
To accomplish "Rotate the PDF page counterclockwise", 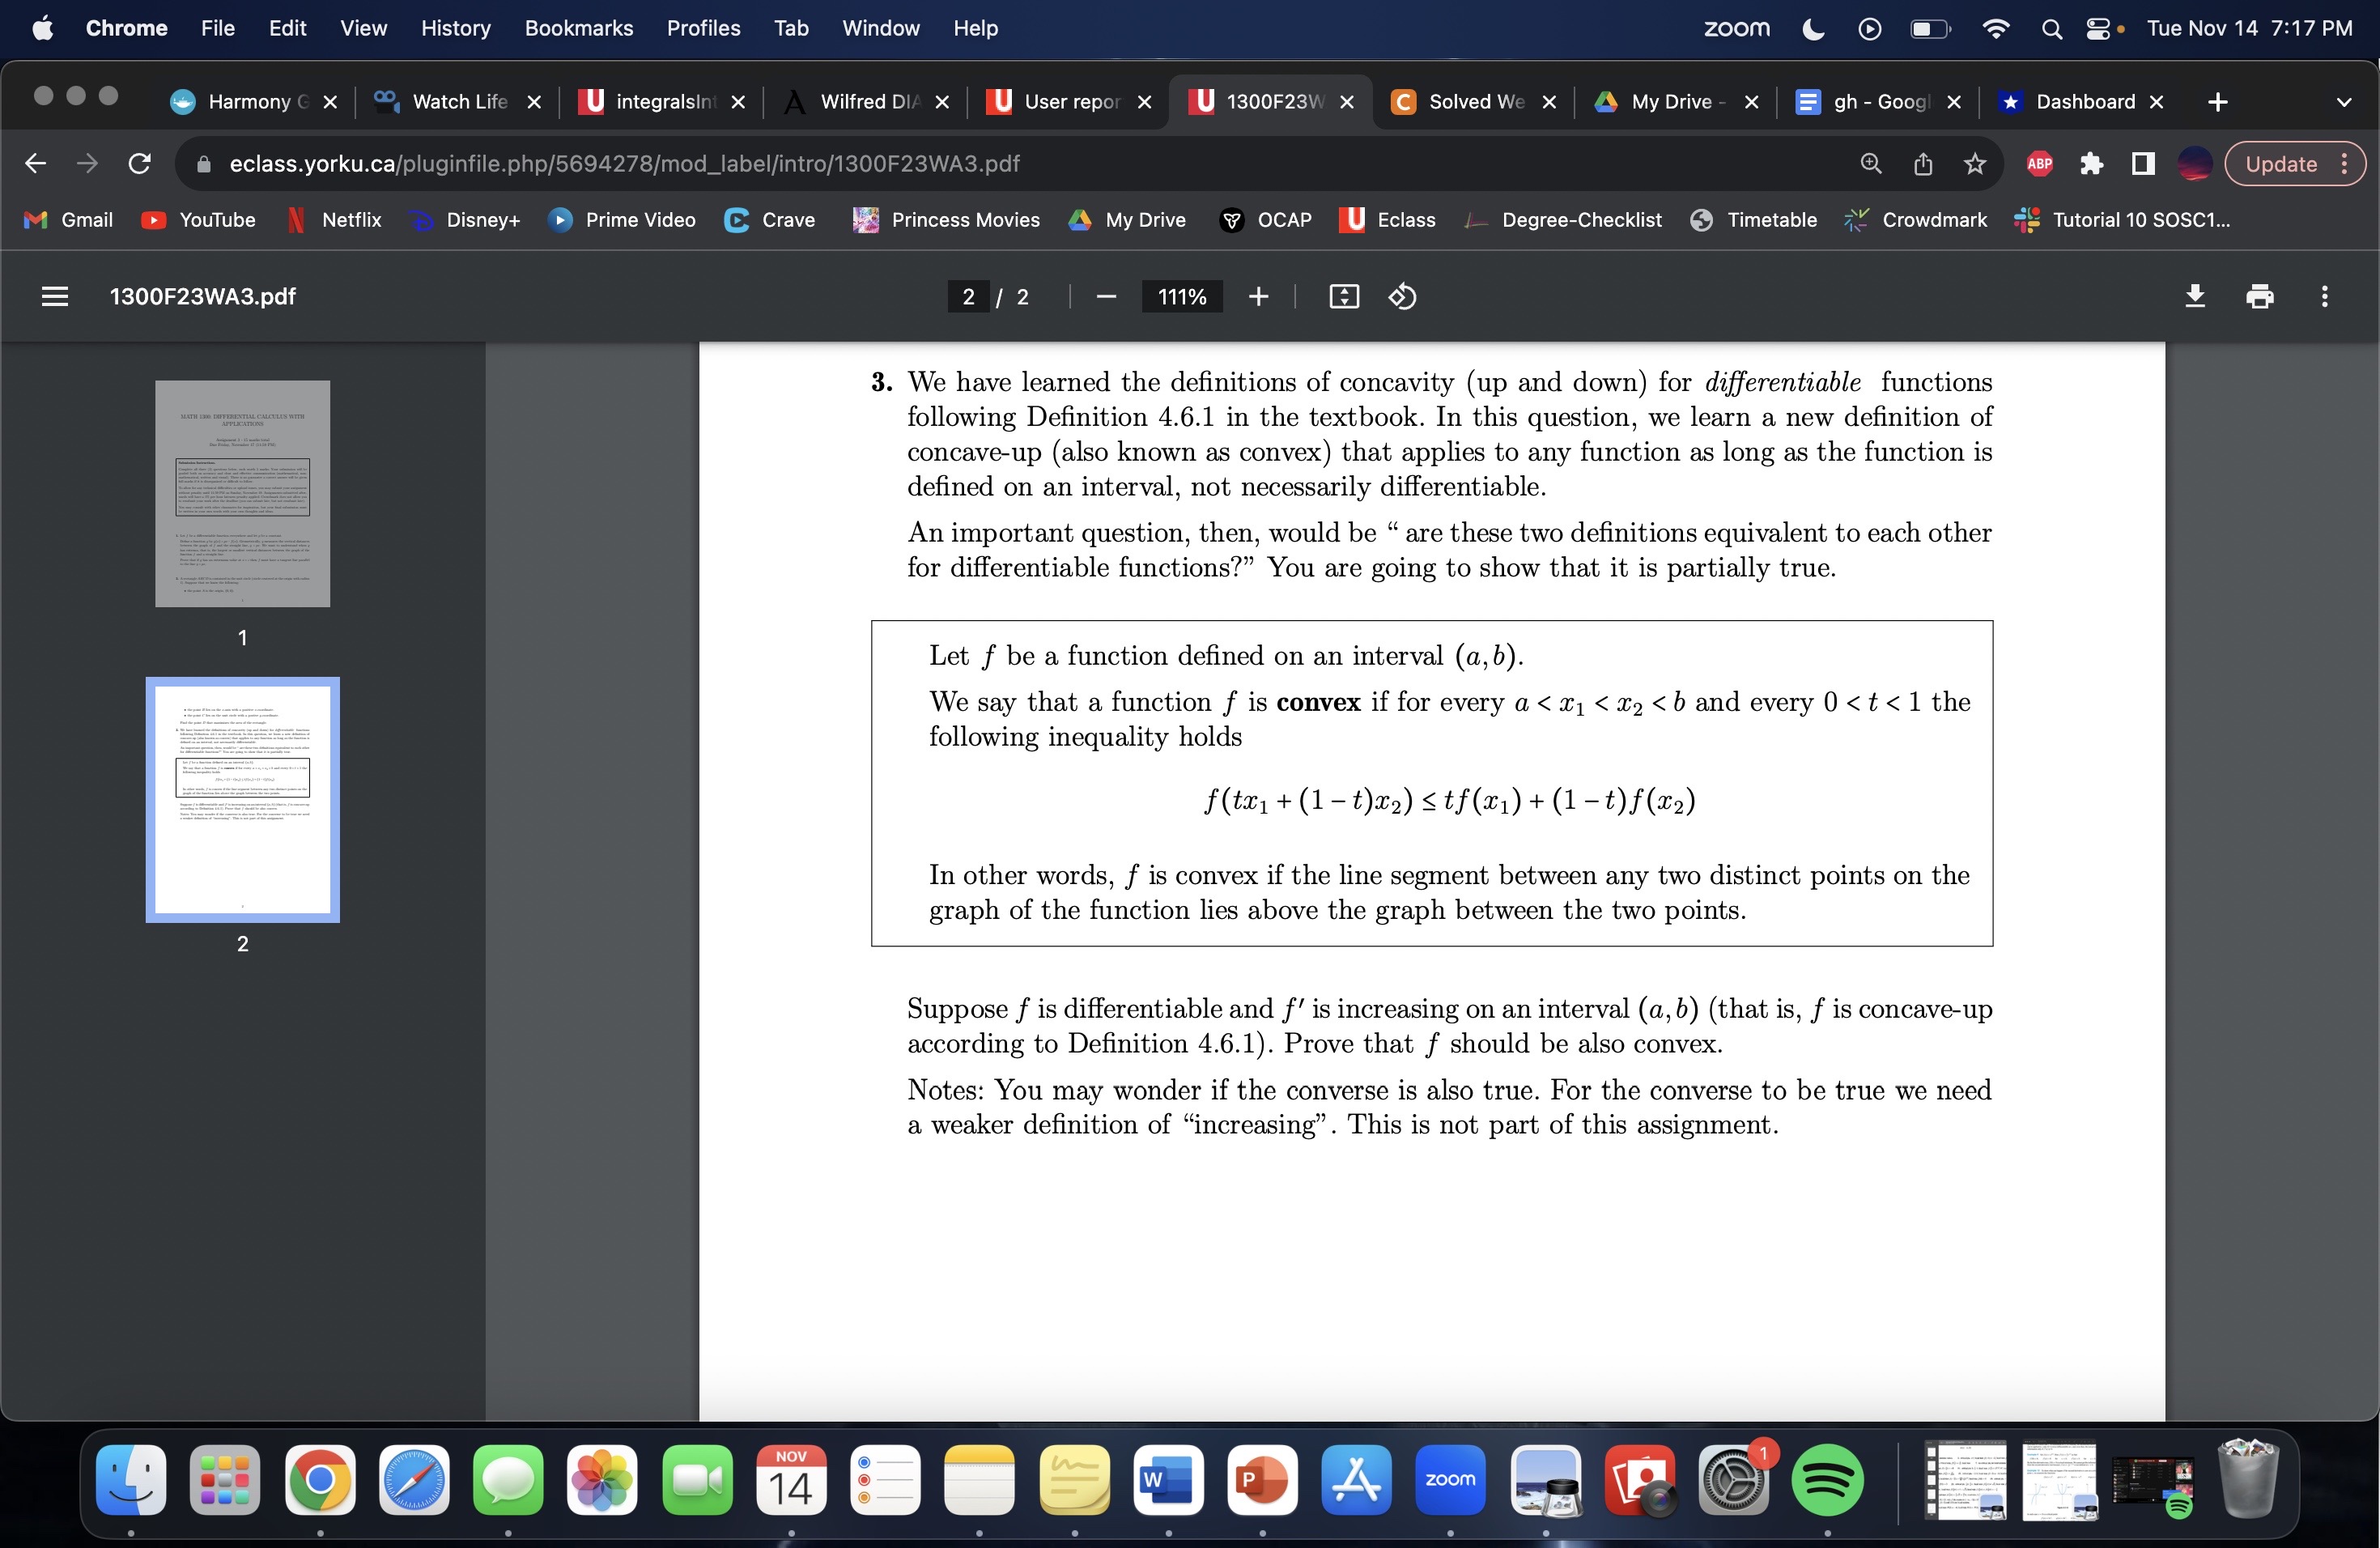I will [1402, 296].
